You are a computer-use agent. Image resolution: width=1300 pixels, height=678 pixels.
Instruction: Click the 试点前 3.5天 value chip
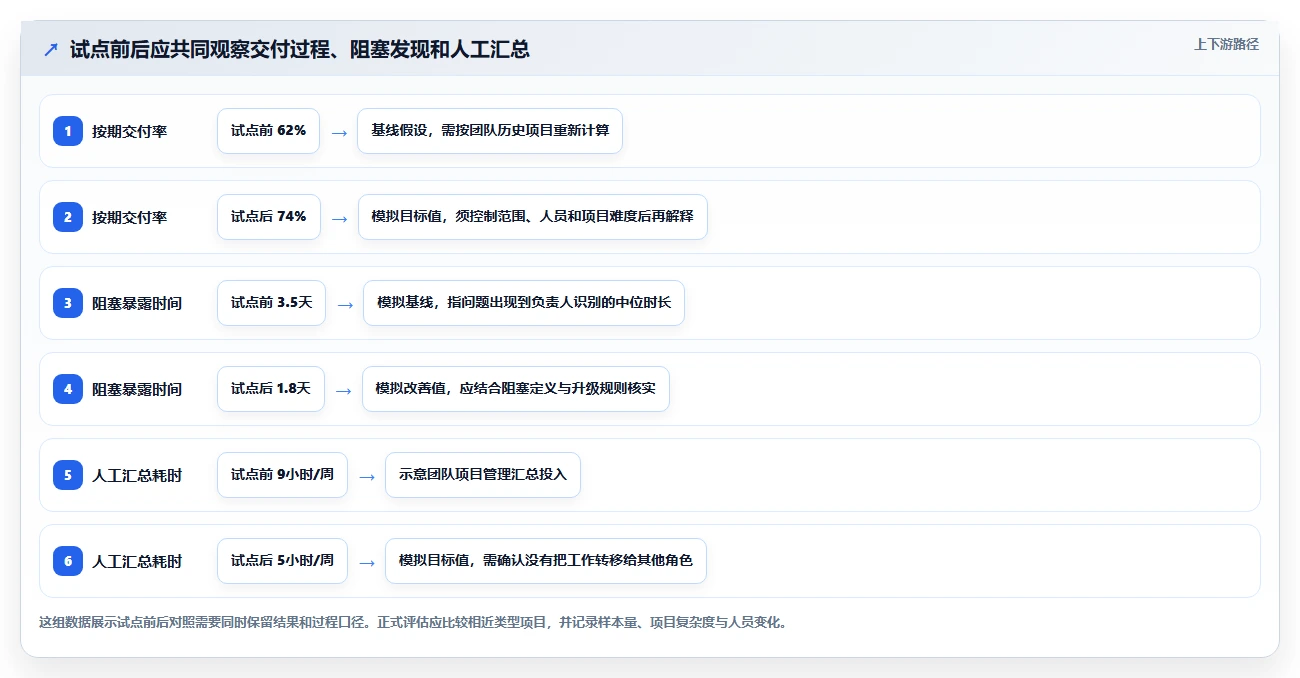click(271, 303)
